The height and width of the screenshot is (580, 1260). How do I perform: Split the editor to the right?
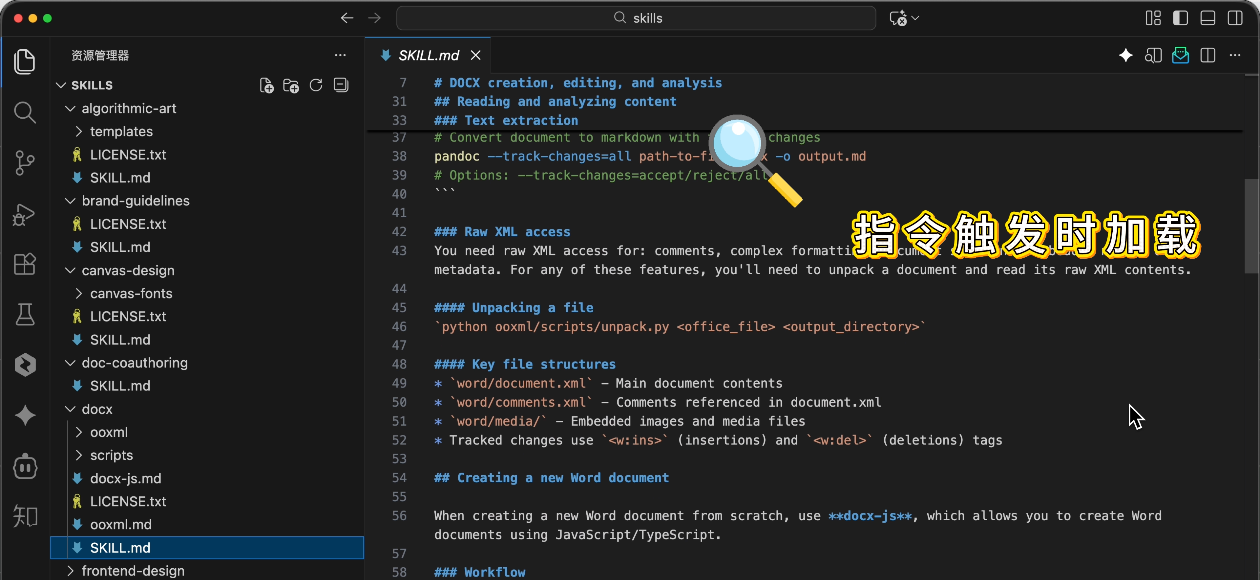click(x=1208, y=55)
